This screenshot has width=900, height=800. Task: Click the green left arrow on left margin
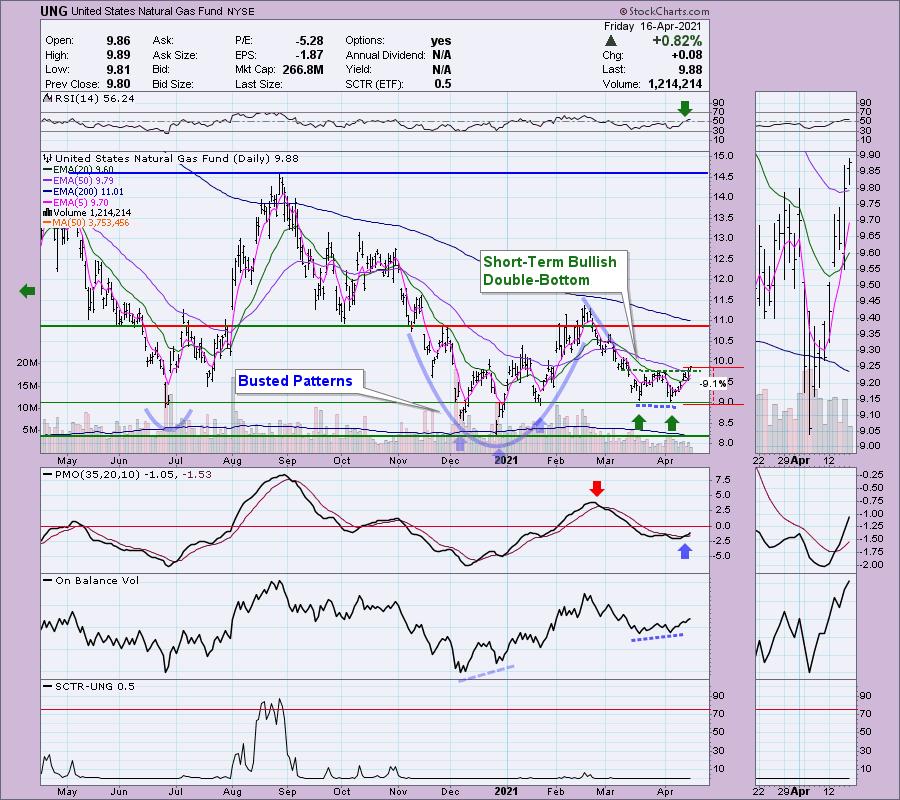coord(27,292)
